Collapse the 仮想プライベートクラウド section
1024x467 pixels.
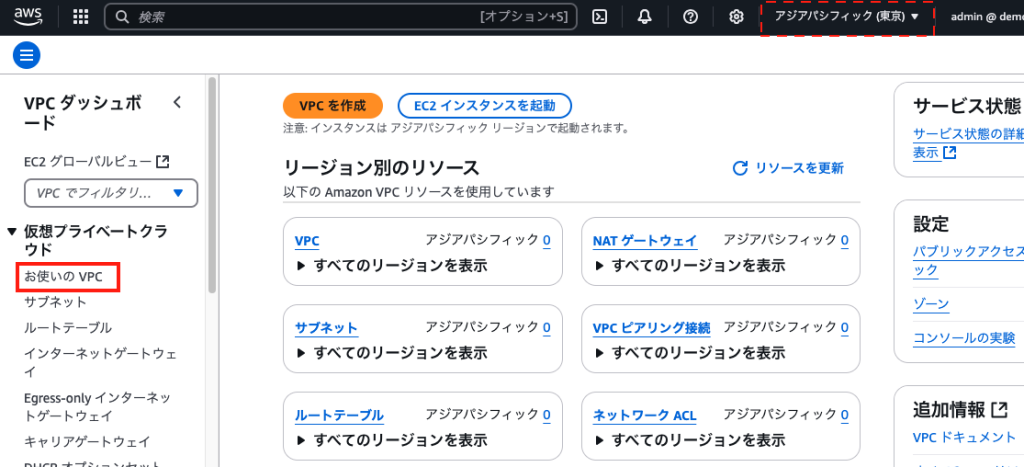pyautogui.click(x=11, y=231)
